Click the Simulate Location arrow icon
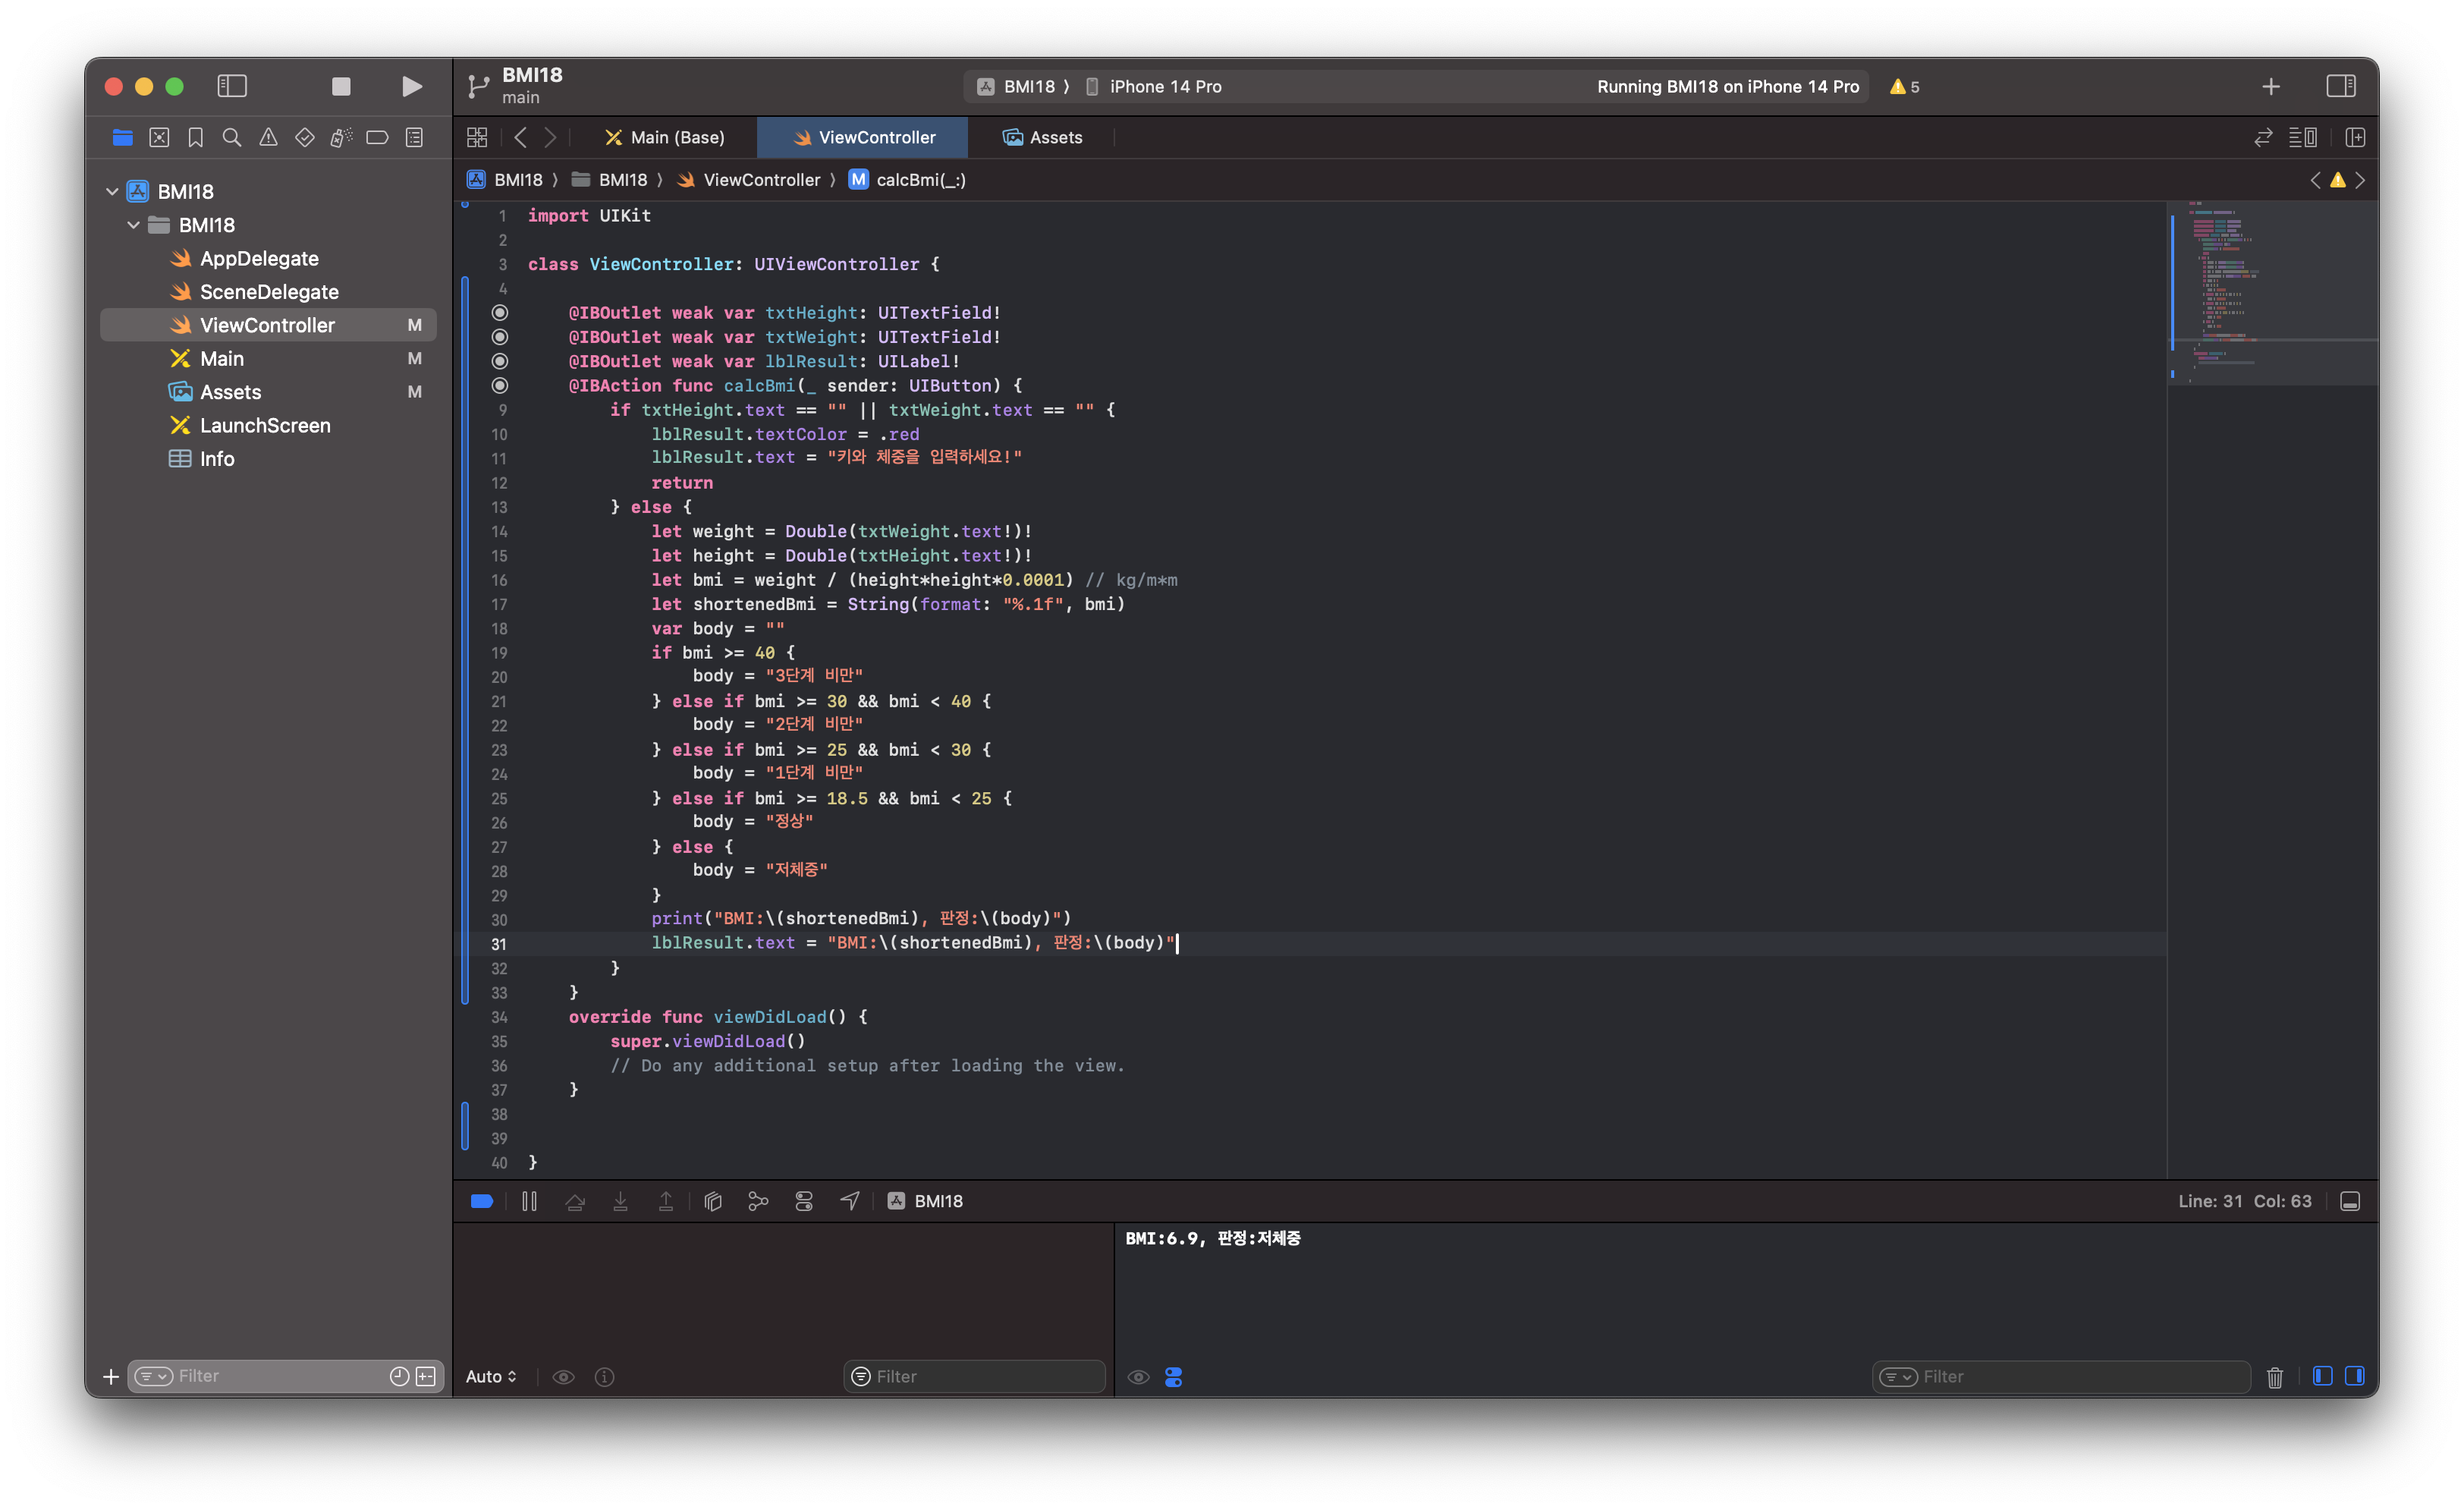 [x=849, y=1201]
